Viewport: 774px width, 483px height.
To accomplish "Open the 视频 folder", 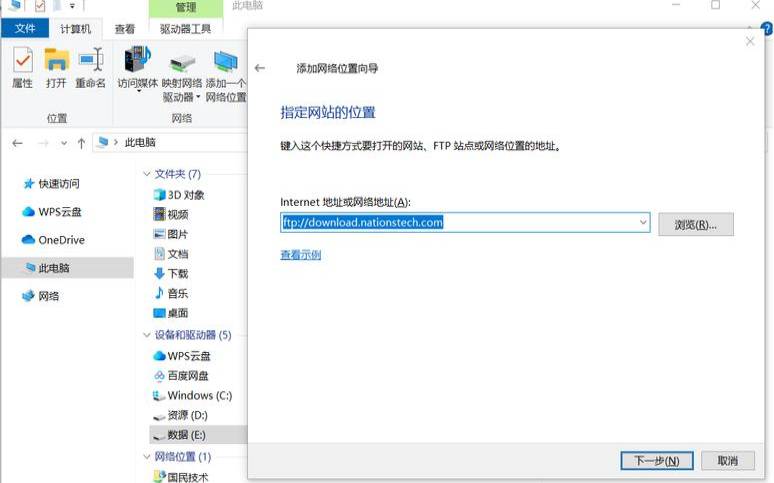I will [x=171, y=214].
